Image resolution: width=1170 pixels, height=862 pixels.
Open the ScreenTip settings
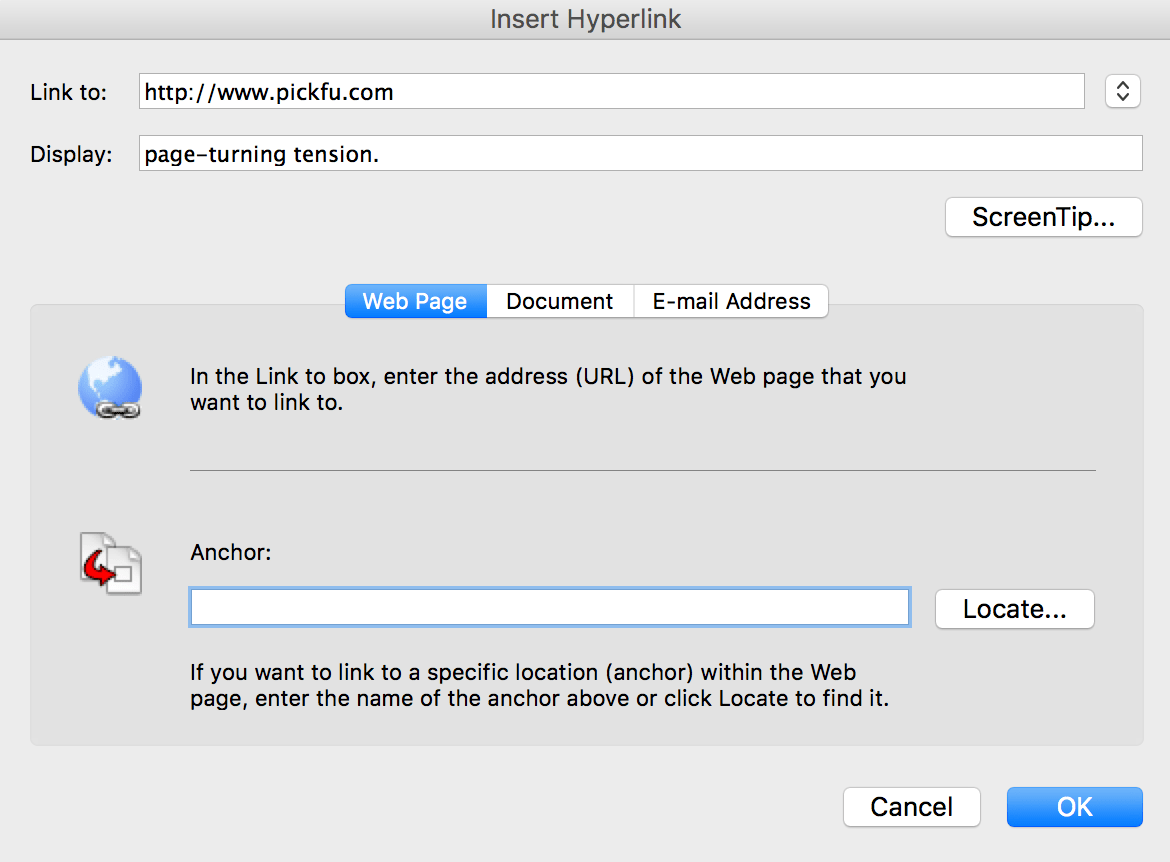click(1043, 217)
